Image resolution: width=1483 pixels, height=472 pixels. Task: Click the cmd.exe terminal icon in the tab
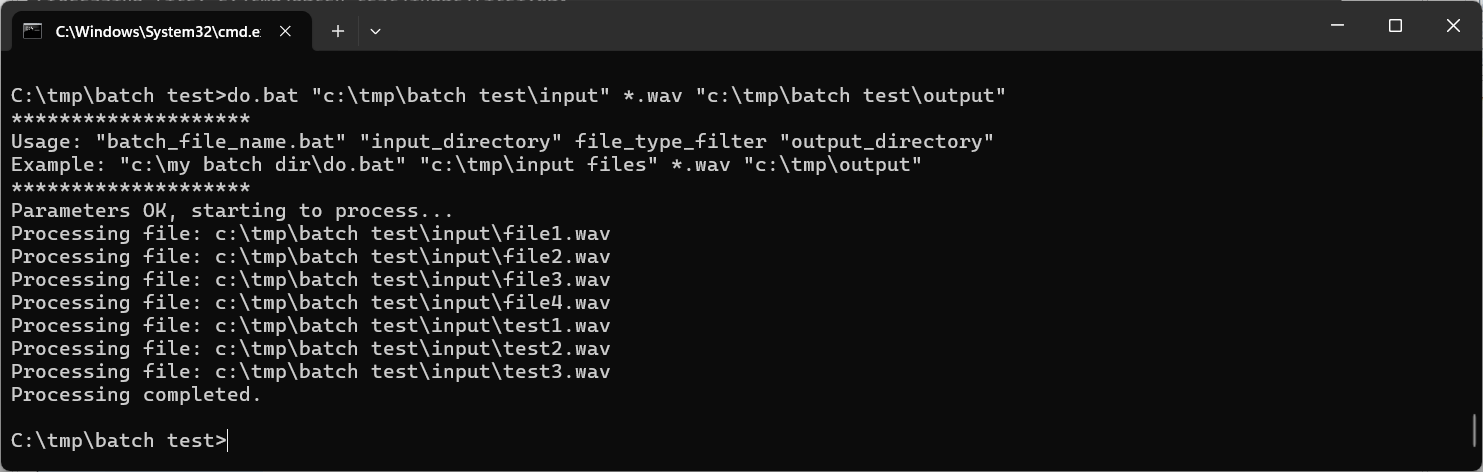(x=32, y=31)
